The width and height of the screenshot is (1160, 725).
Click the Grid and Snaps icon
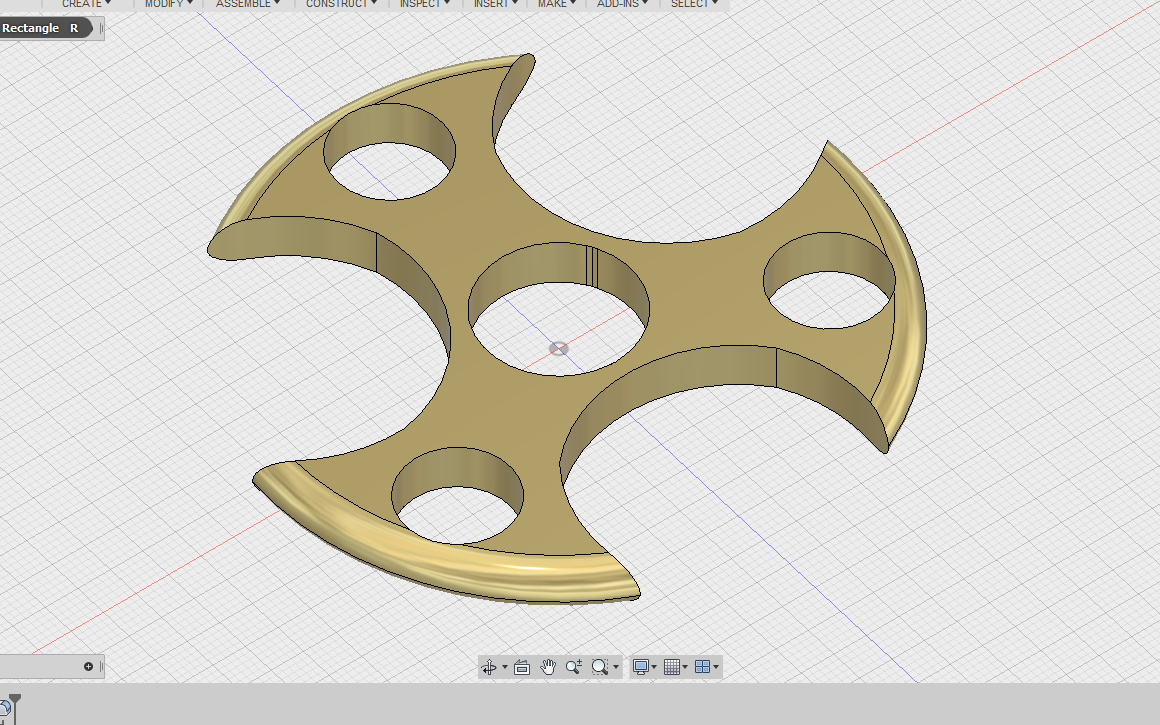point(670,667)
